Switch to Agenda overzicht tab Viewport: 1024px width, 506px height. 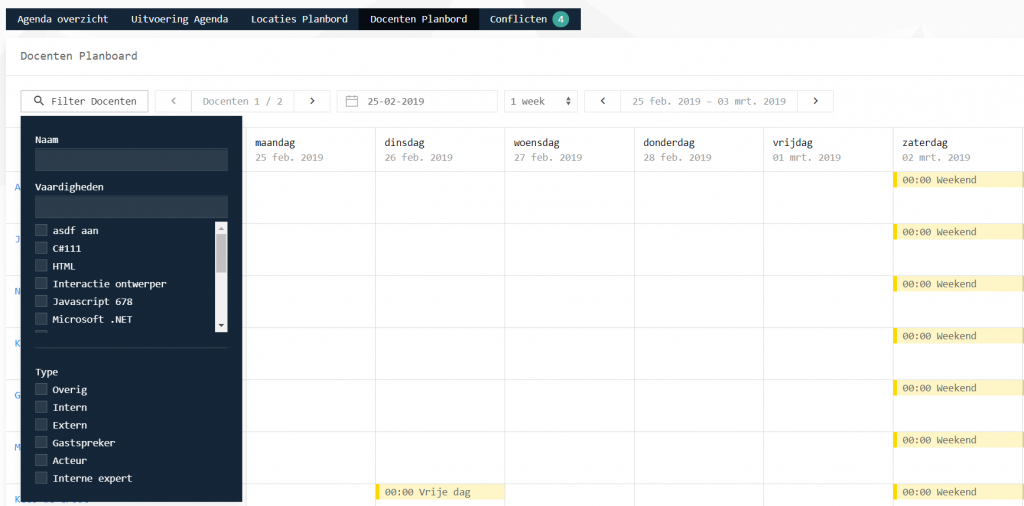[63, 19]
